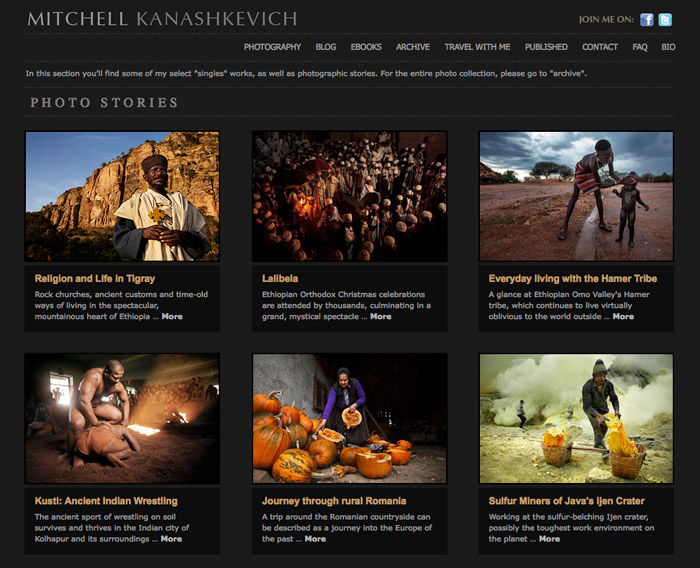The height and width of the screenshot is (568, 700).
Task: Click the Mitchell Kanashkevich site logo
Action: 162,19
